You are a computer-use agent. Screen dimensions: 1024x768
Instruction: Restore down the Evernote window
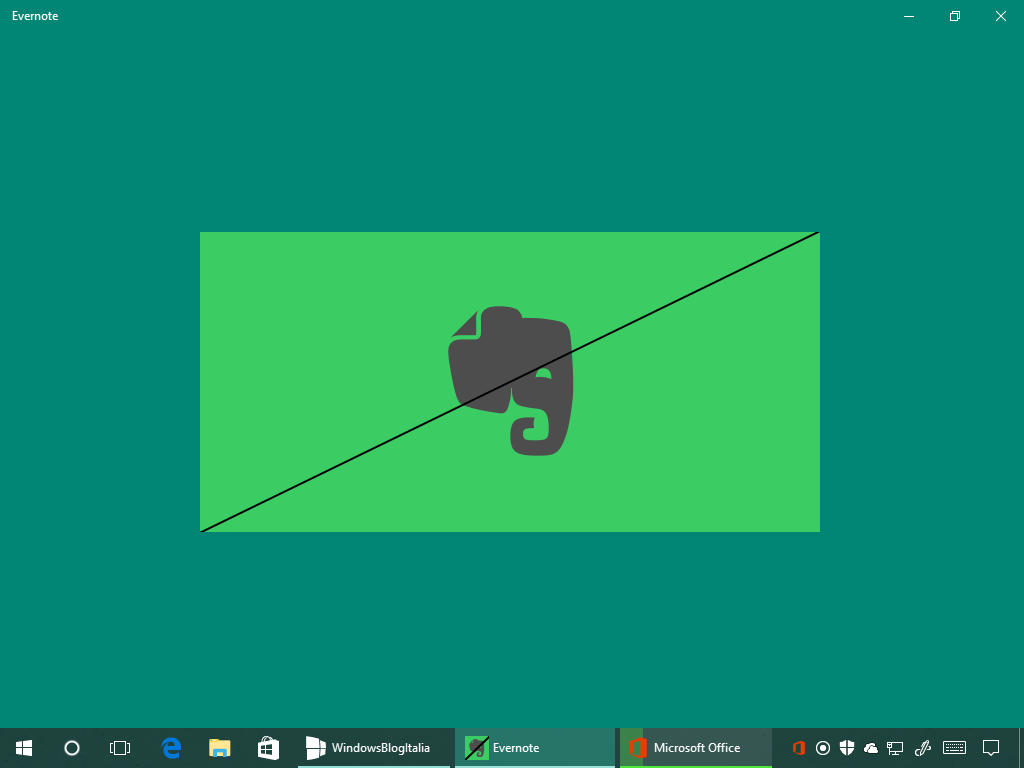point(955,16)
